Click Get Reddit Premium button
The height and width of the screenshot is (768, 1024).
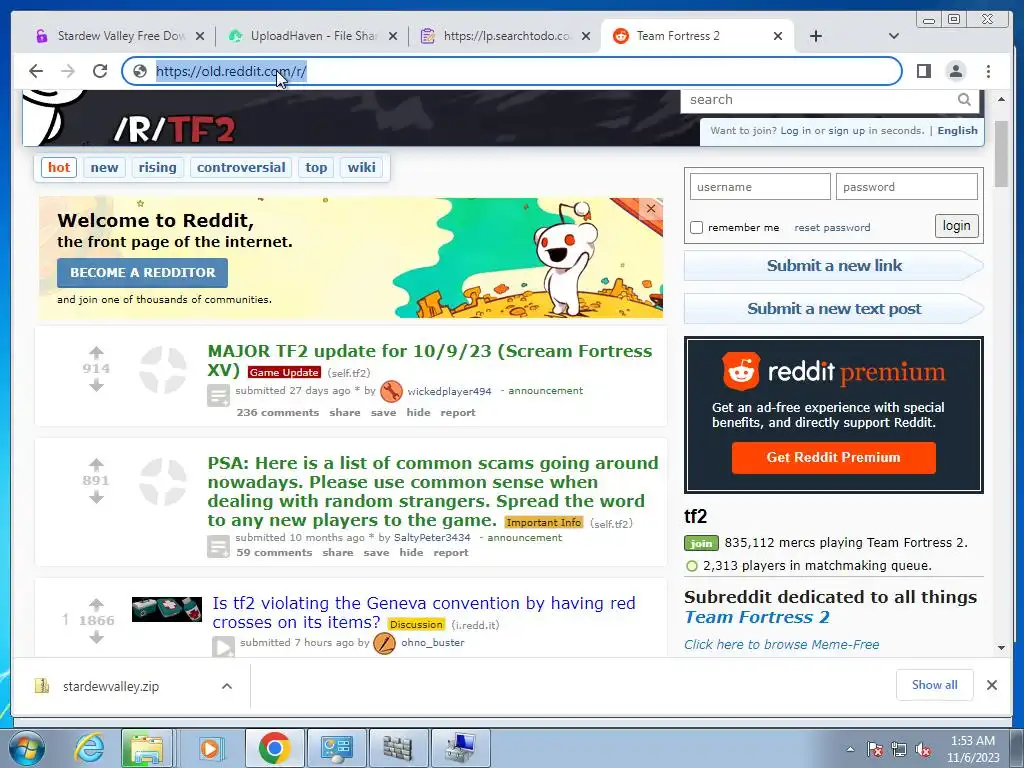833,458
